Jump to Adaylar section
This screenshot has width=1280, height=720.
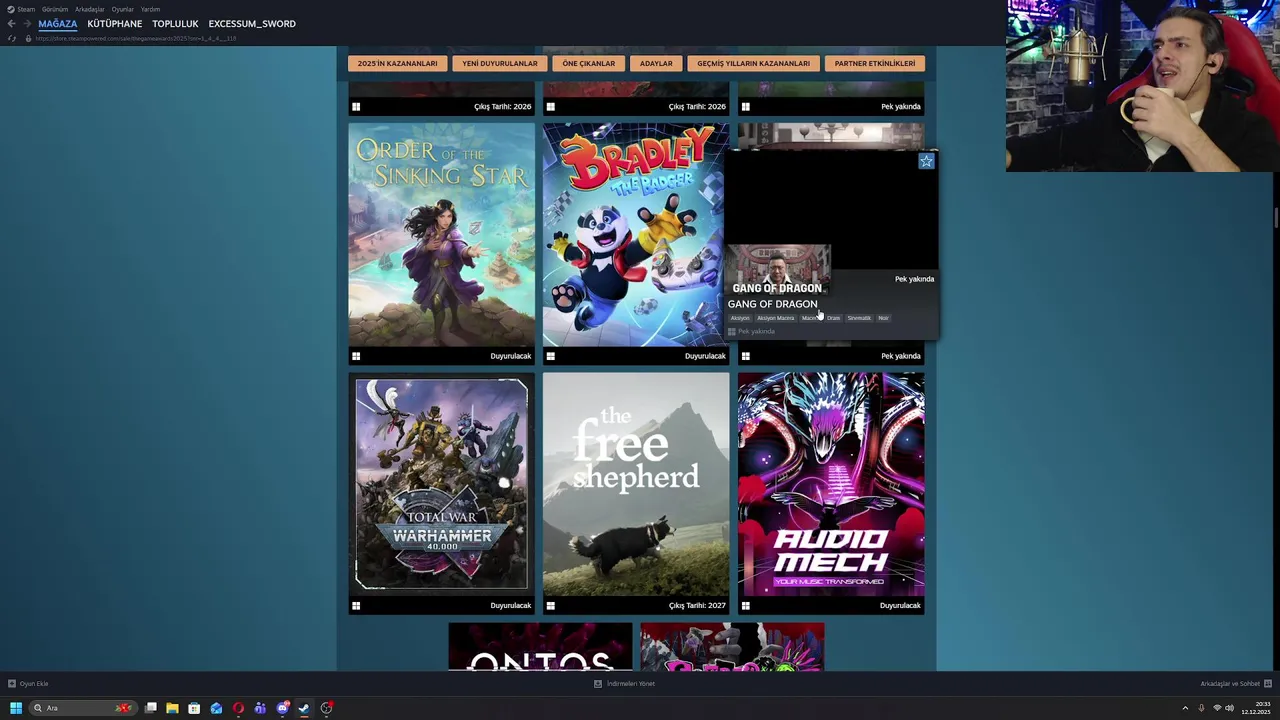pos(656,63)
